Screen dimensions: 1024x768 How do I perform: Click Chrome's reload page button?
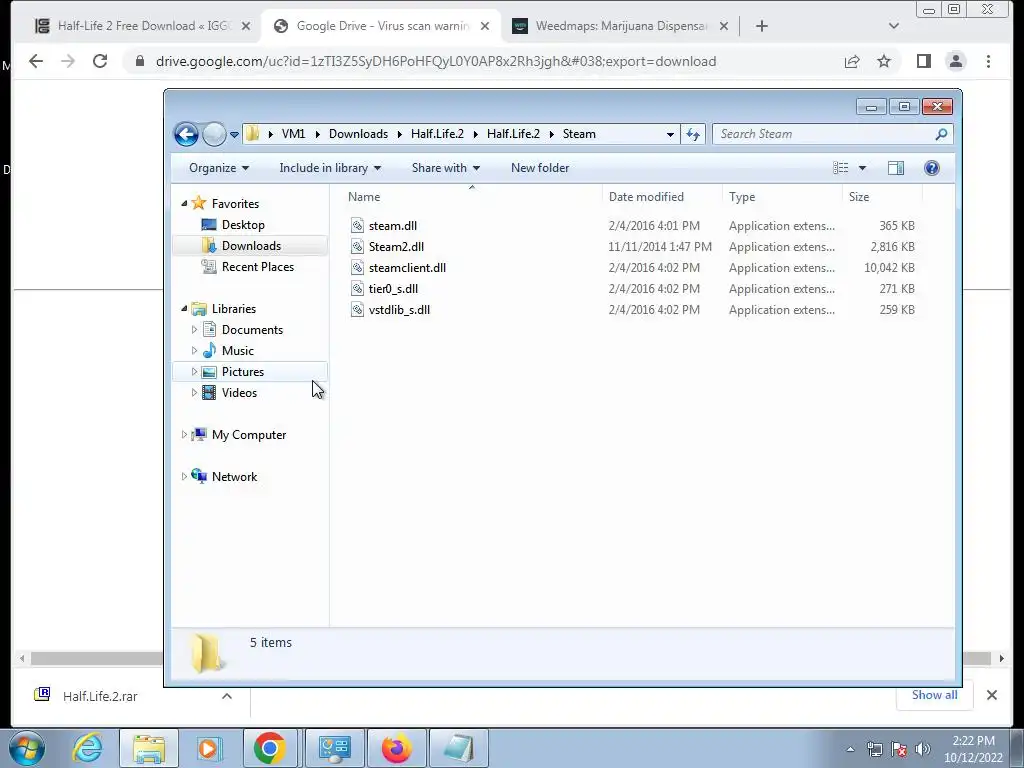(100, 61)
